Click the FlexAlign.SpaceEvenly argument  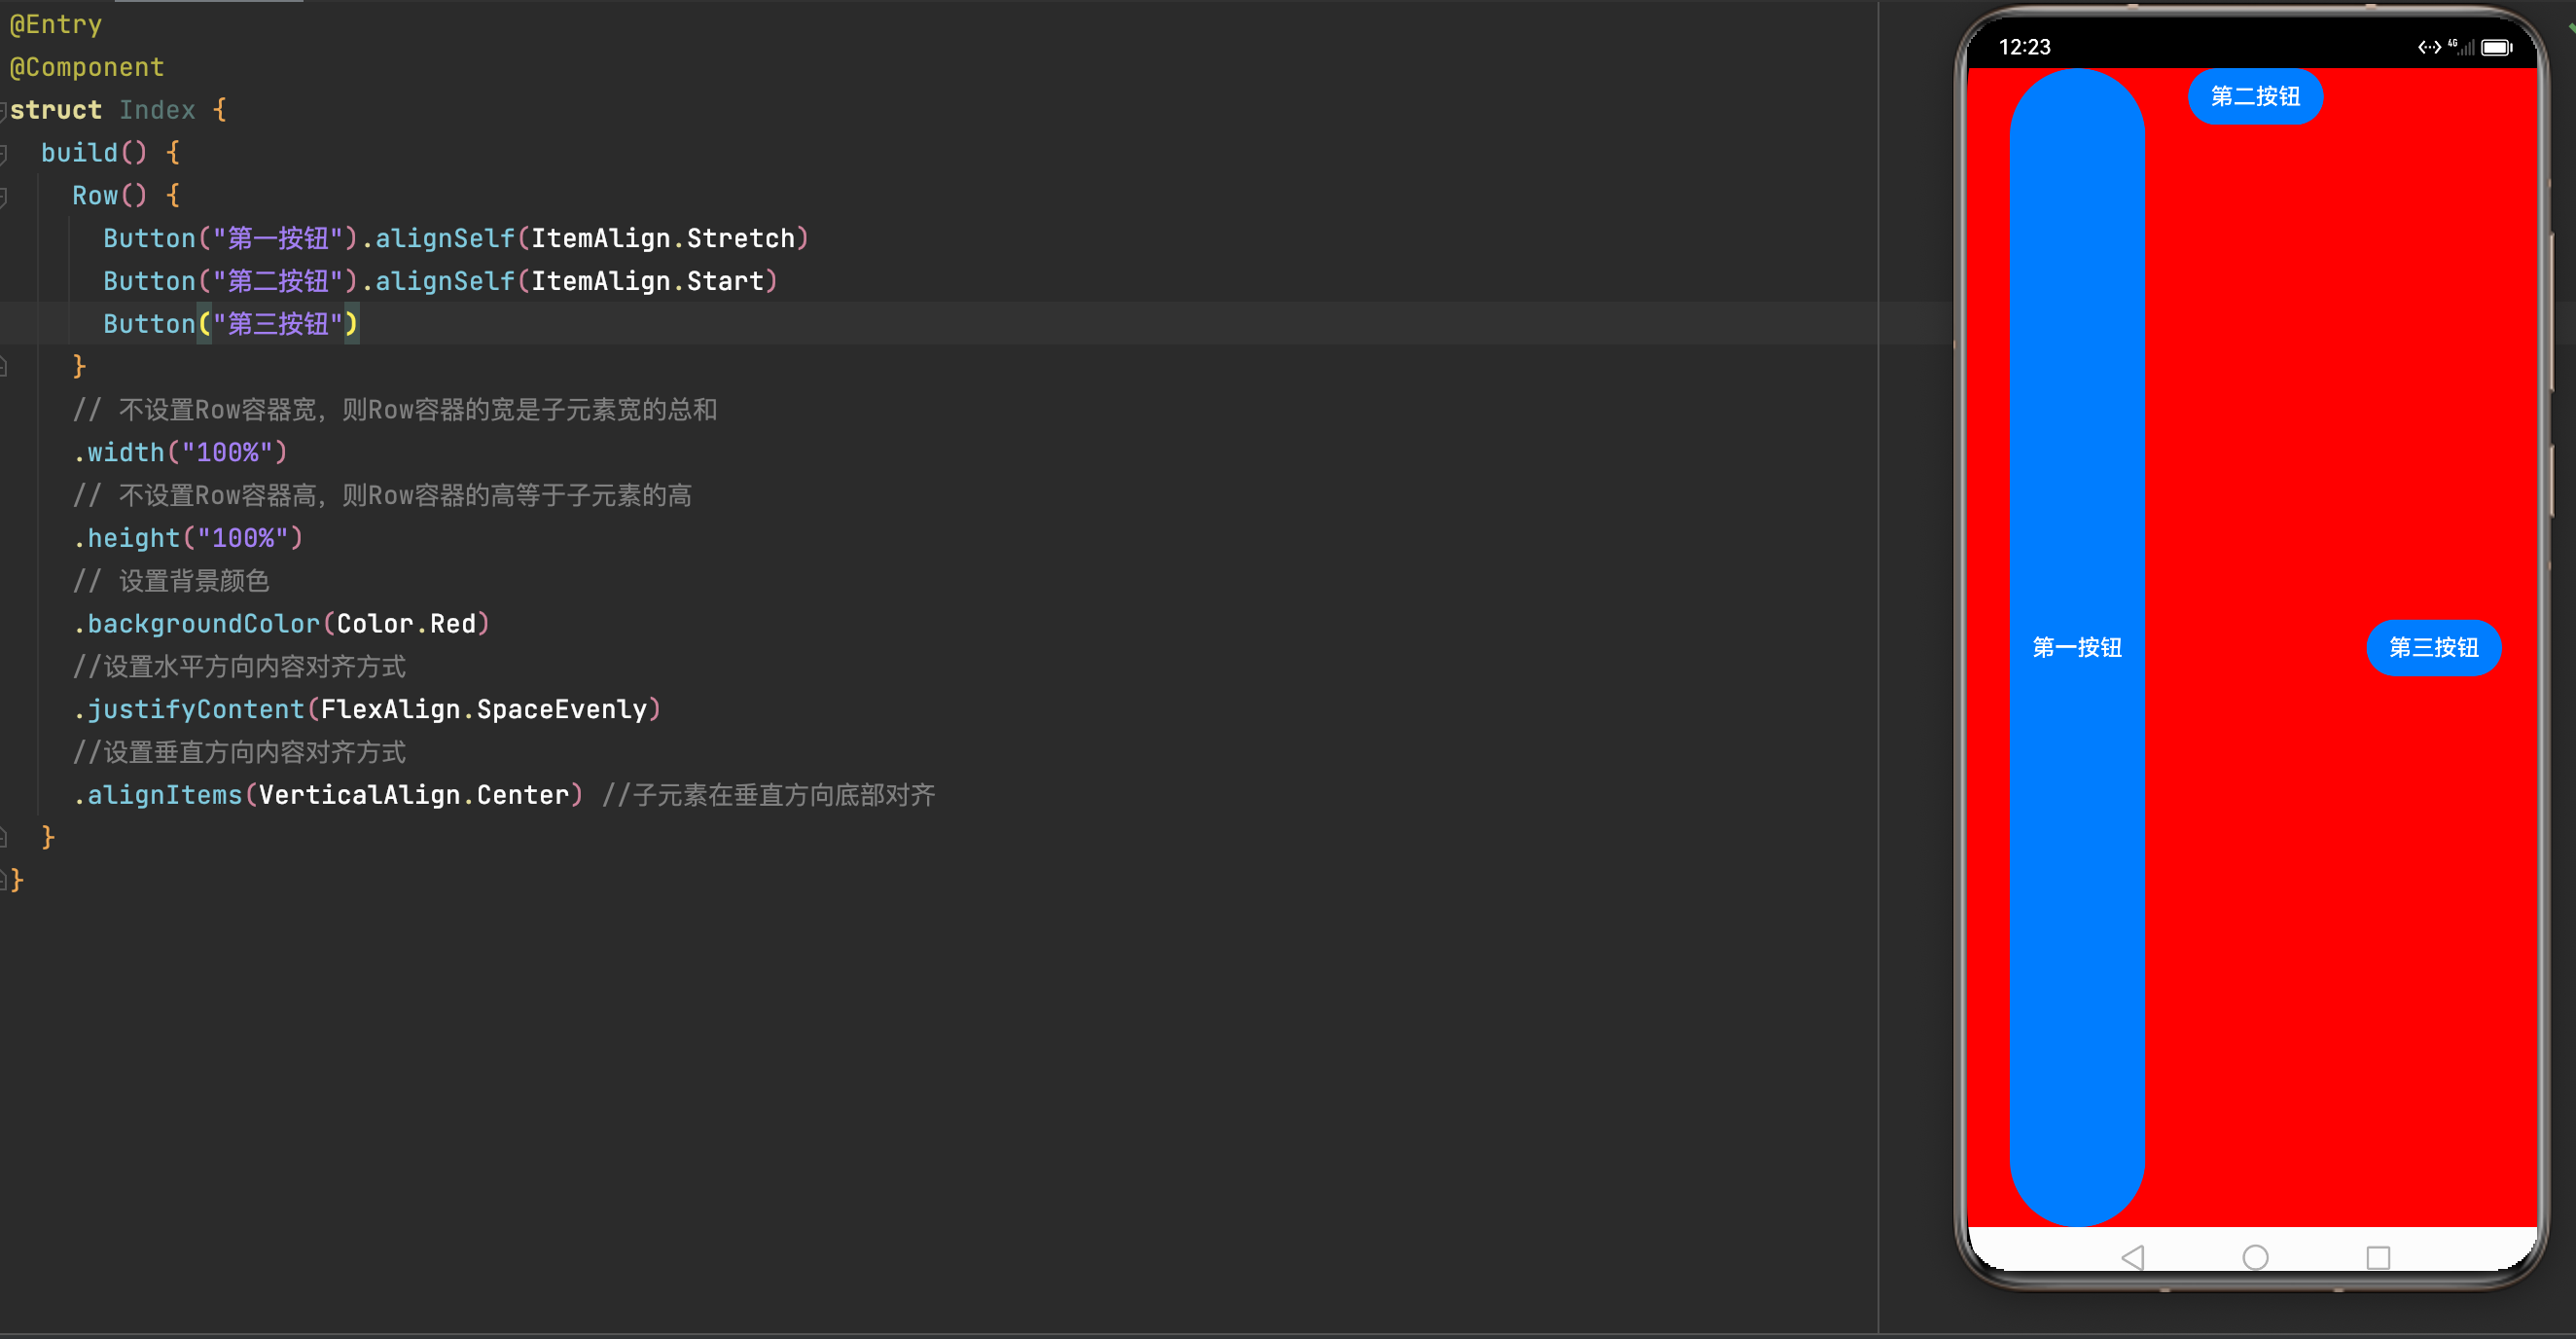coord(484,709)
